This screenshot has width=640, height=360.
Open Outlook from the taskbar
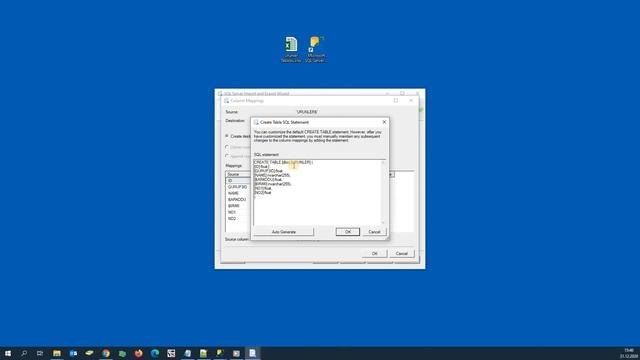pyautogui.click(x=73, y=353)
